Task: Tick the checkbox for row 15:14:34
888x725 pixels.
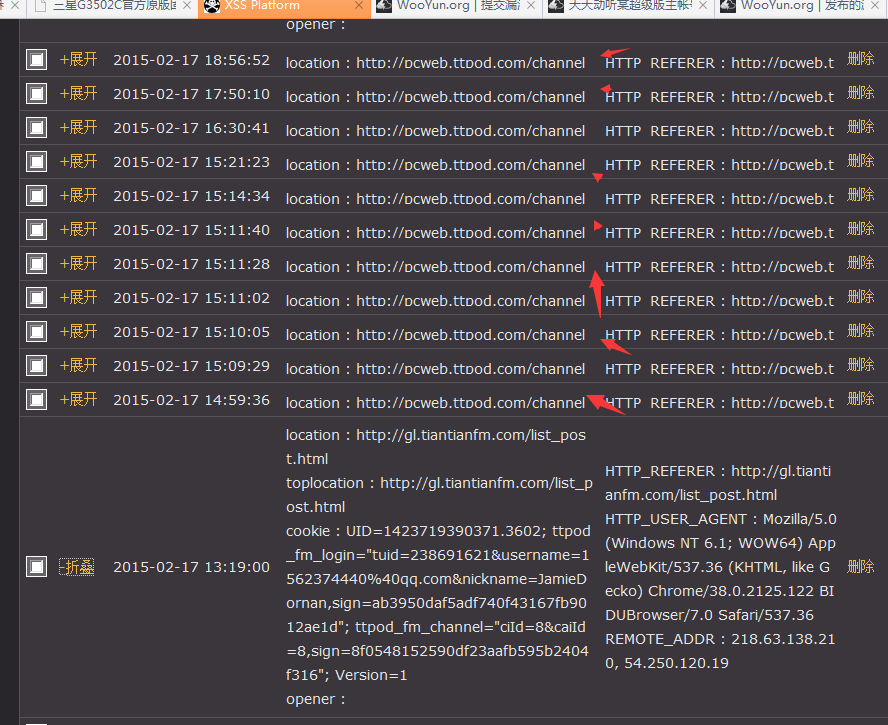Action: click(36, 195)
